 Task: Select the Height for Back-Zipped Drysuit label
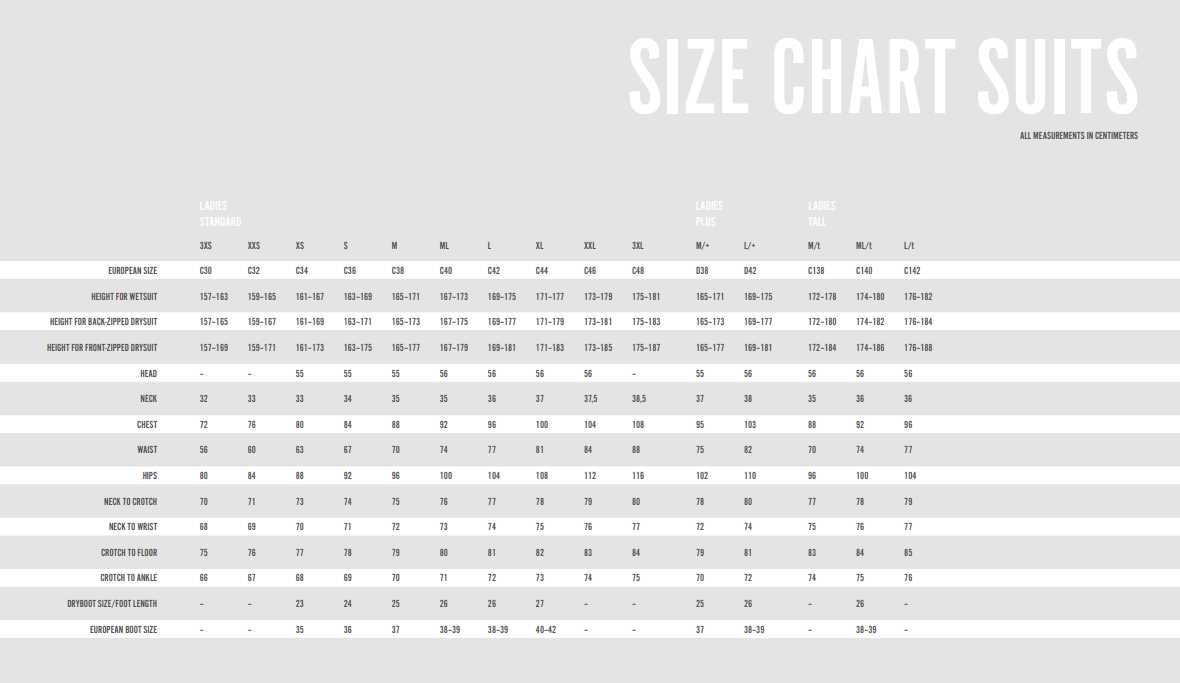click(x=104, y=322)
